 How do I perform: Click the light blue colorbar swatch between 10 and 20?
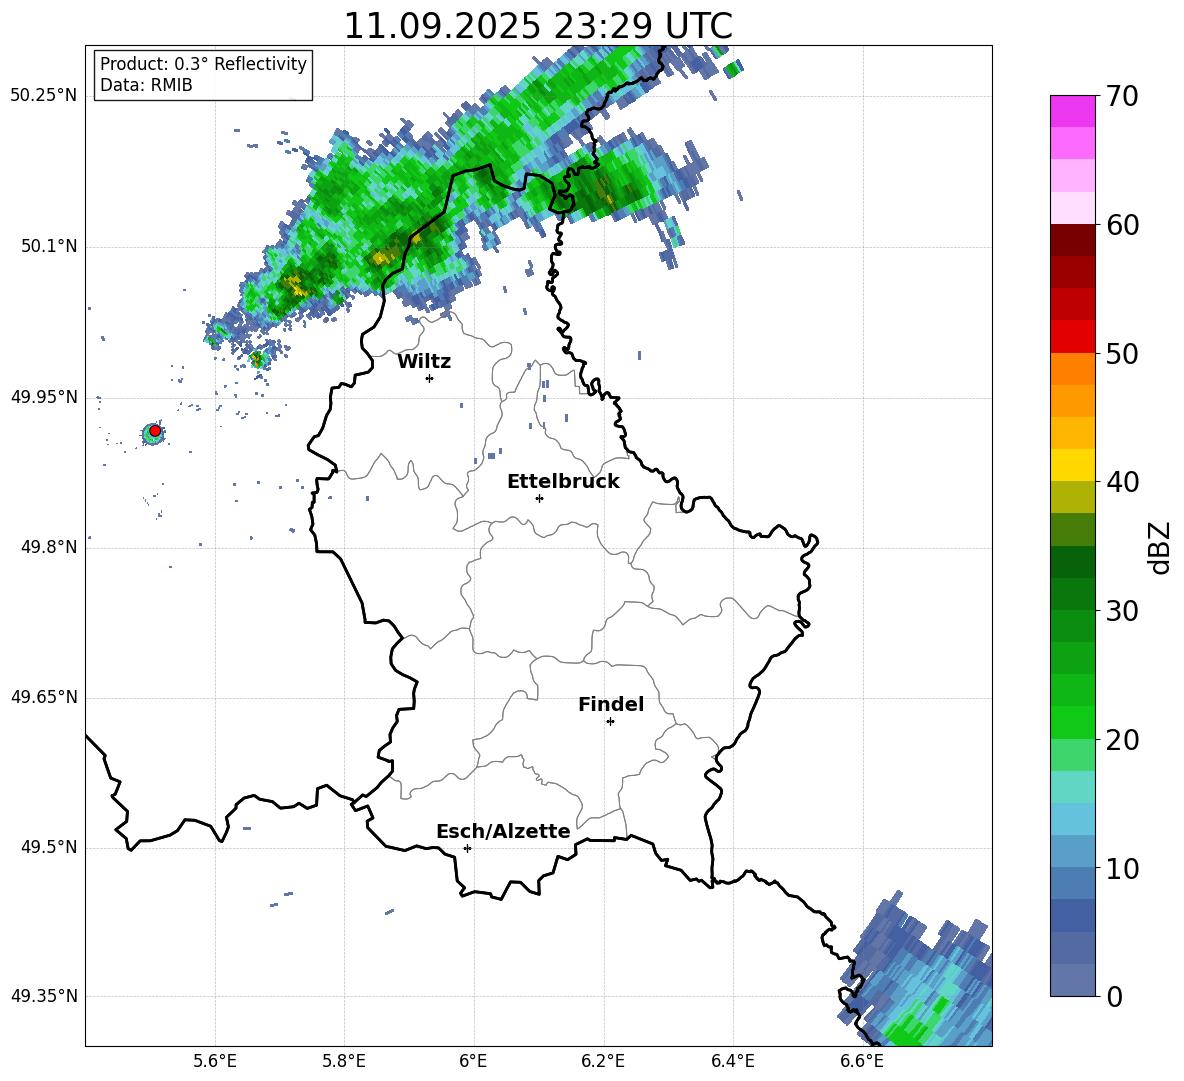click(1072, 819)
